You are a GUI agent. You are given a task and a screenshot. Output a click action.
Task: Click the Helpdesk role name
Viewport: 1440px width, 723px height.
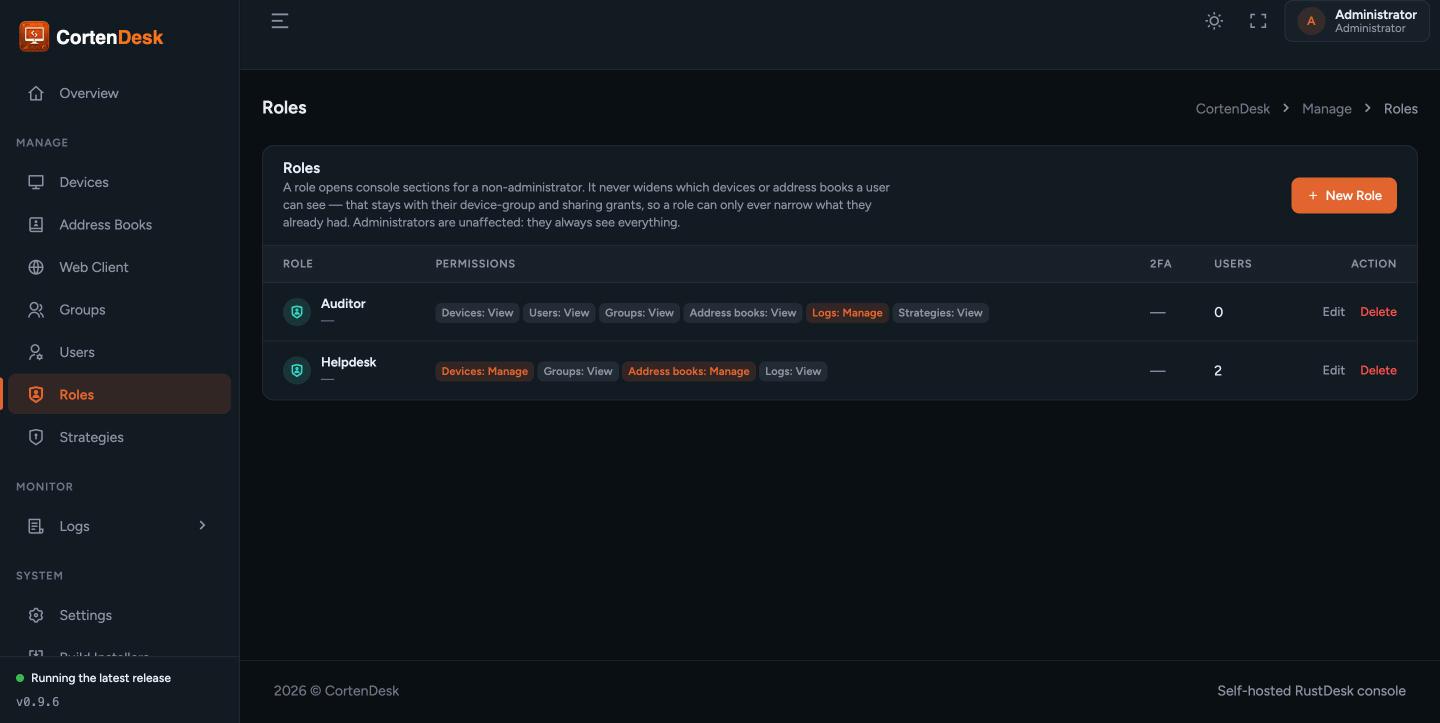[348, 362]
